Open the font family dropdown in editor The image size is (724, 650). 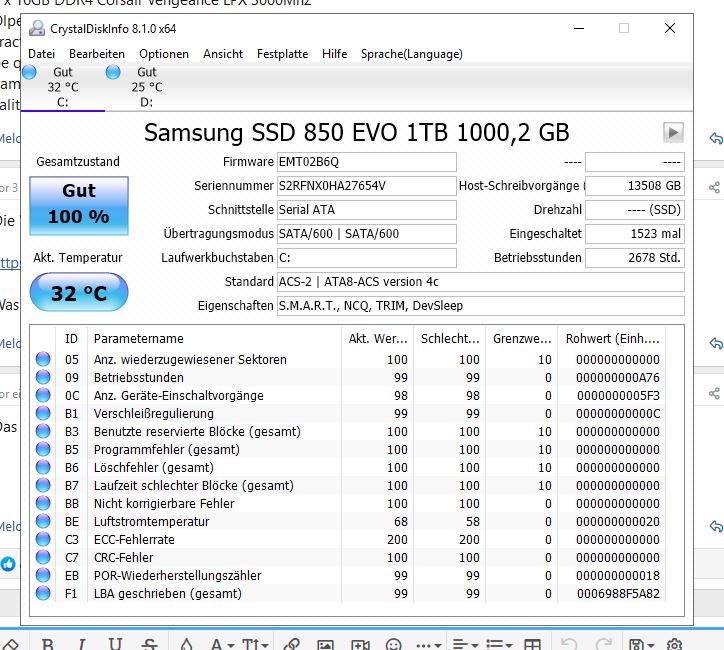pos(222,644)
